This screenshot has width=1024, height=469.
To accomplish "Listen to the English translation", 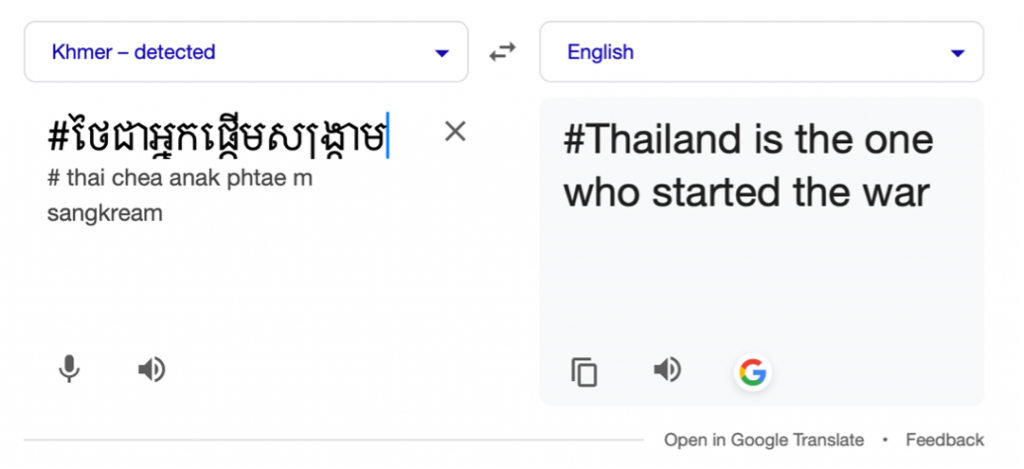I will click(667, 370).
